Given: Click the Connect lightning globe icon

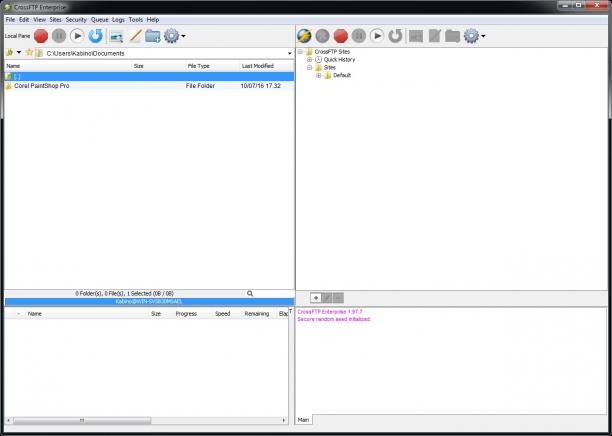Looking at the screenshot, I should click(x=304, y=36).
